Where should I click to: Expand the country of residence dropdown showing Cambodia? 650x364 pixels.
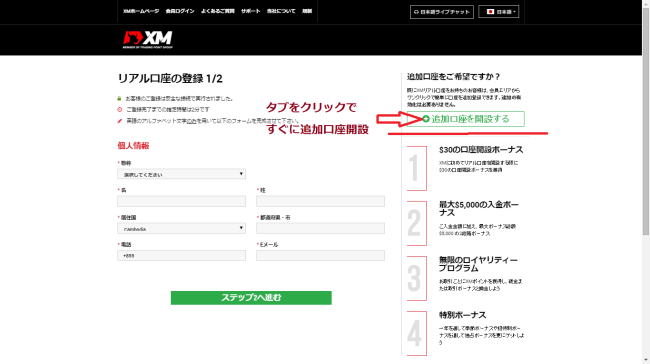point(182,228)
